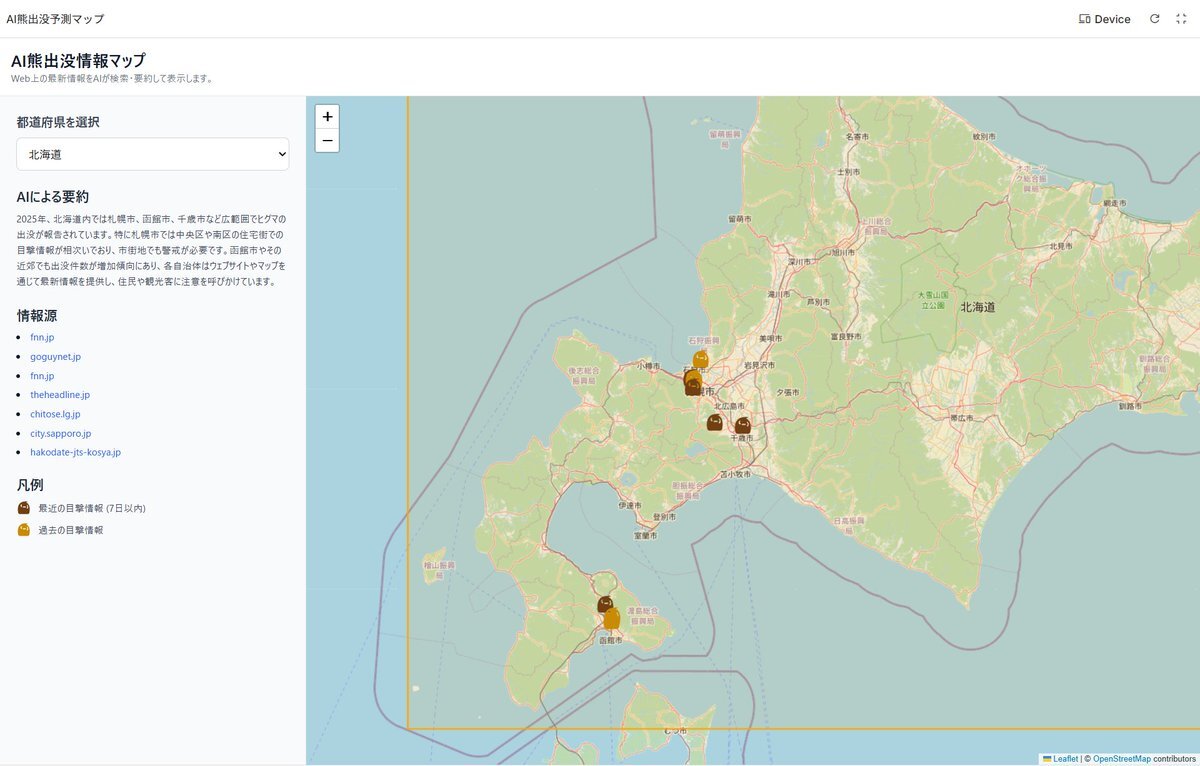Click the AI熊出没予測マップ title tab

coord(55,19)
